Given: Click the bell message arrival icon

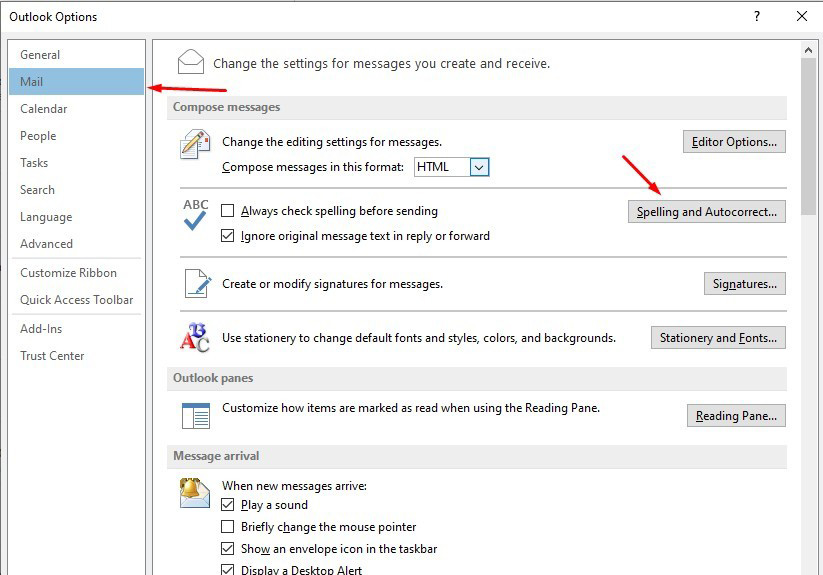Looking at the screenshot, I should (194, 492).
